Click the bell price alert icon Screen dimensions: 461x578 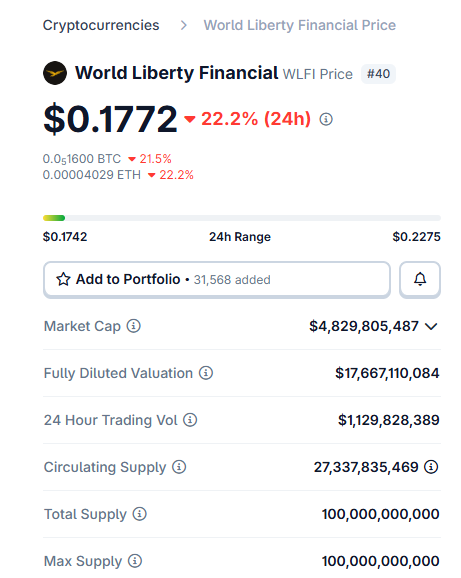tap(420, 279)
